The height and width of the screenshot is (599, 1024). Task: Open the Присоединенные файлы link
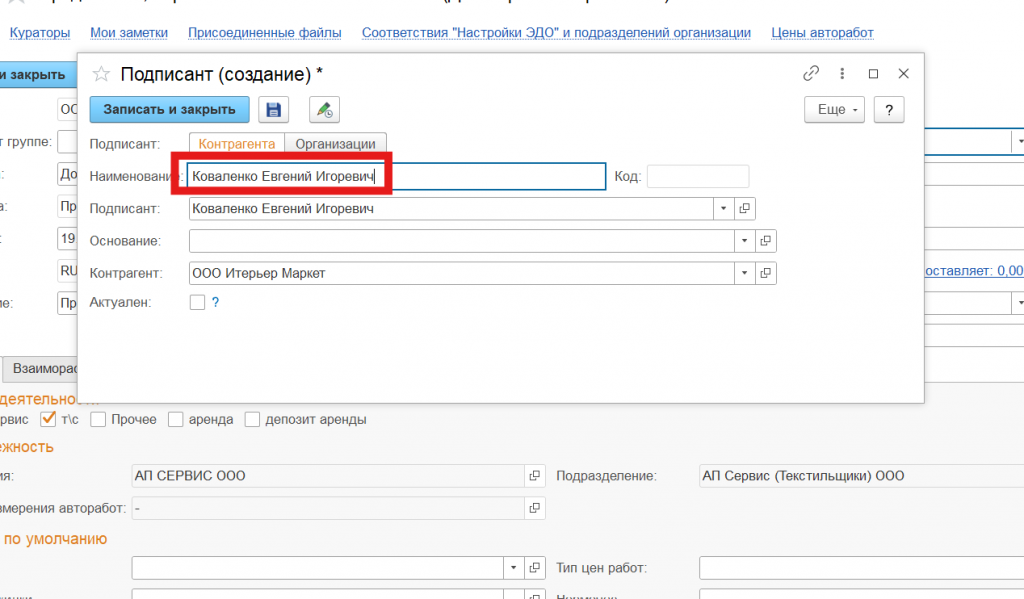tap(265, 33)
